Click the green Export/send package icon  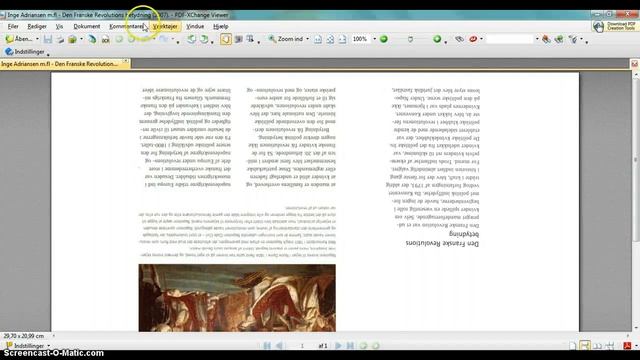coord(72,39)
